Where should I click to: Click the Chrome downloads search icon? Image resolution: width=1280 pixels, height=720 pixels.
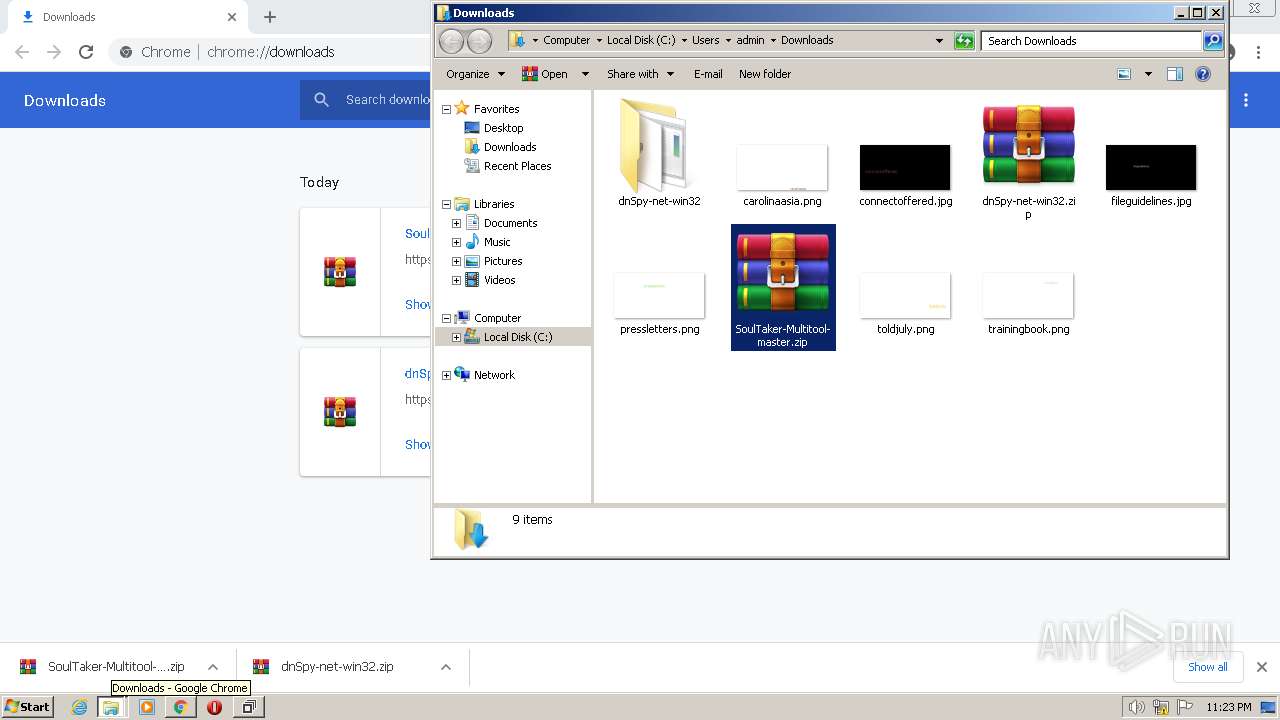(321, 100)
